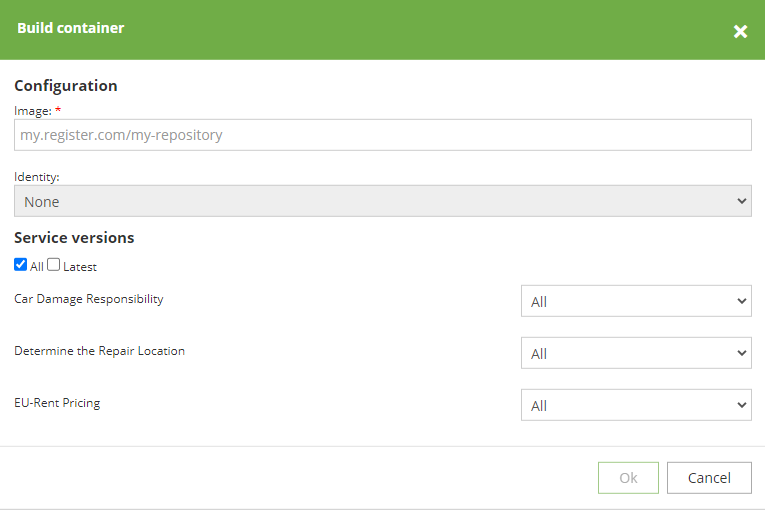
Task: Click the Service versions section heading
Action: point(74,238)
